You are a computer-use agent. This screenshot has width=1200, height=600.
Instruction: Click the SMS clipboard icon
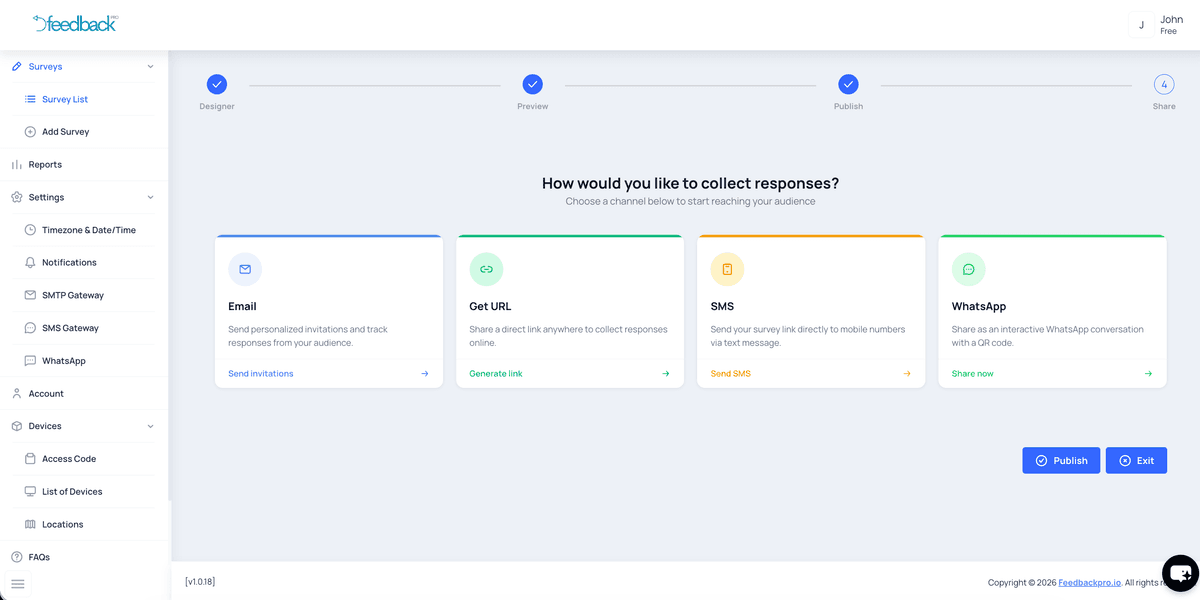[x=727, y=269]
